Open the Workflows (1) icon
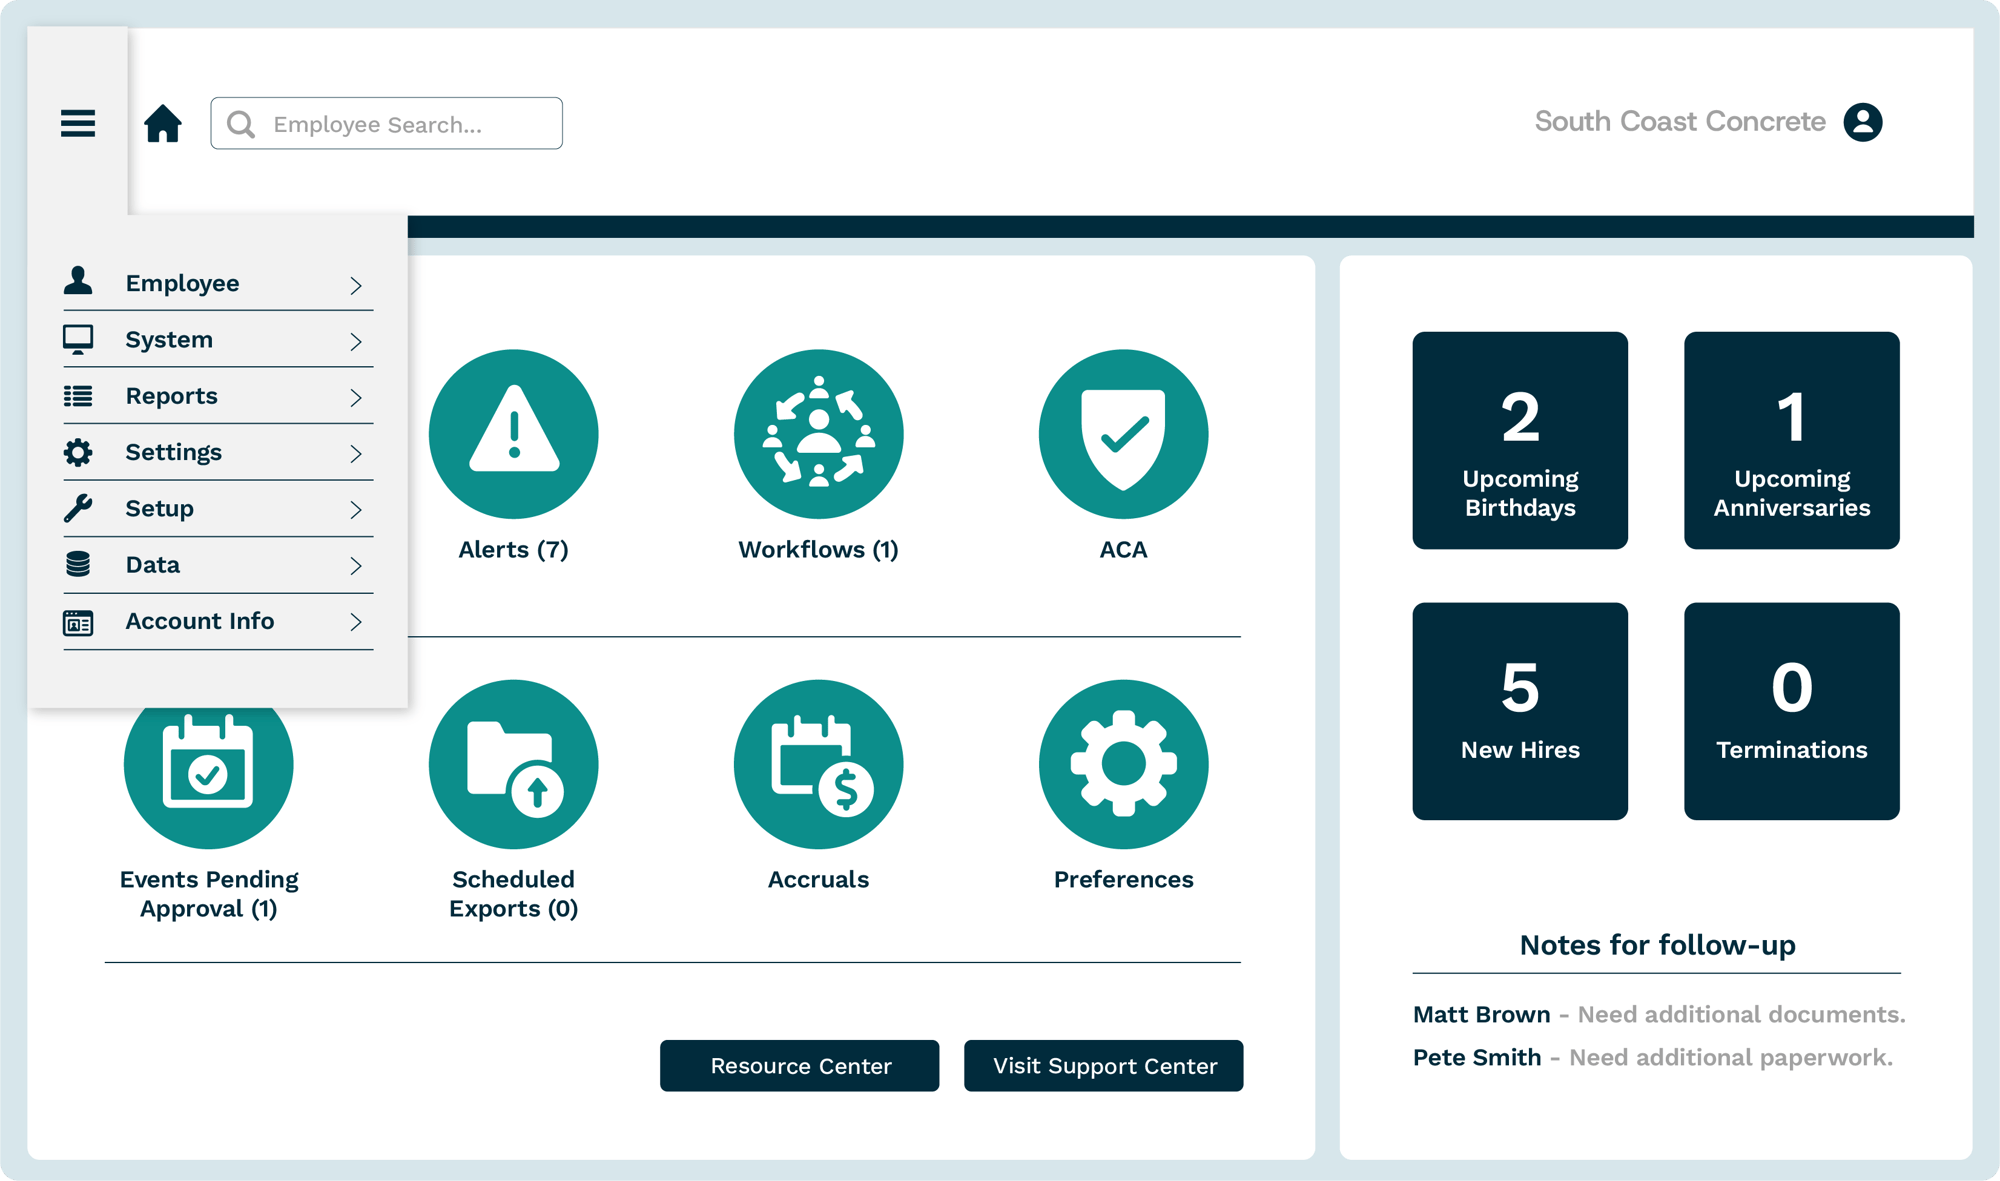 click(819, 434)
